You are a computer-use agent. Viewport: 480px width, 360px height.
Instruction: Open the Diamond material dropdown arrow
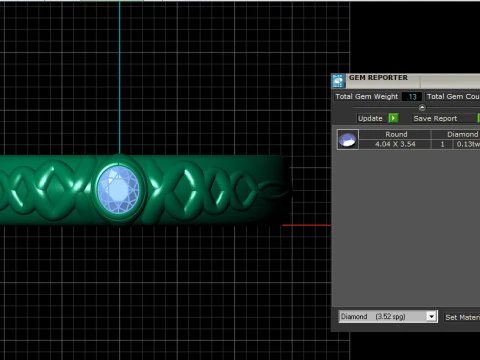(x=431, y=316)
